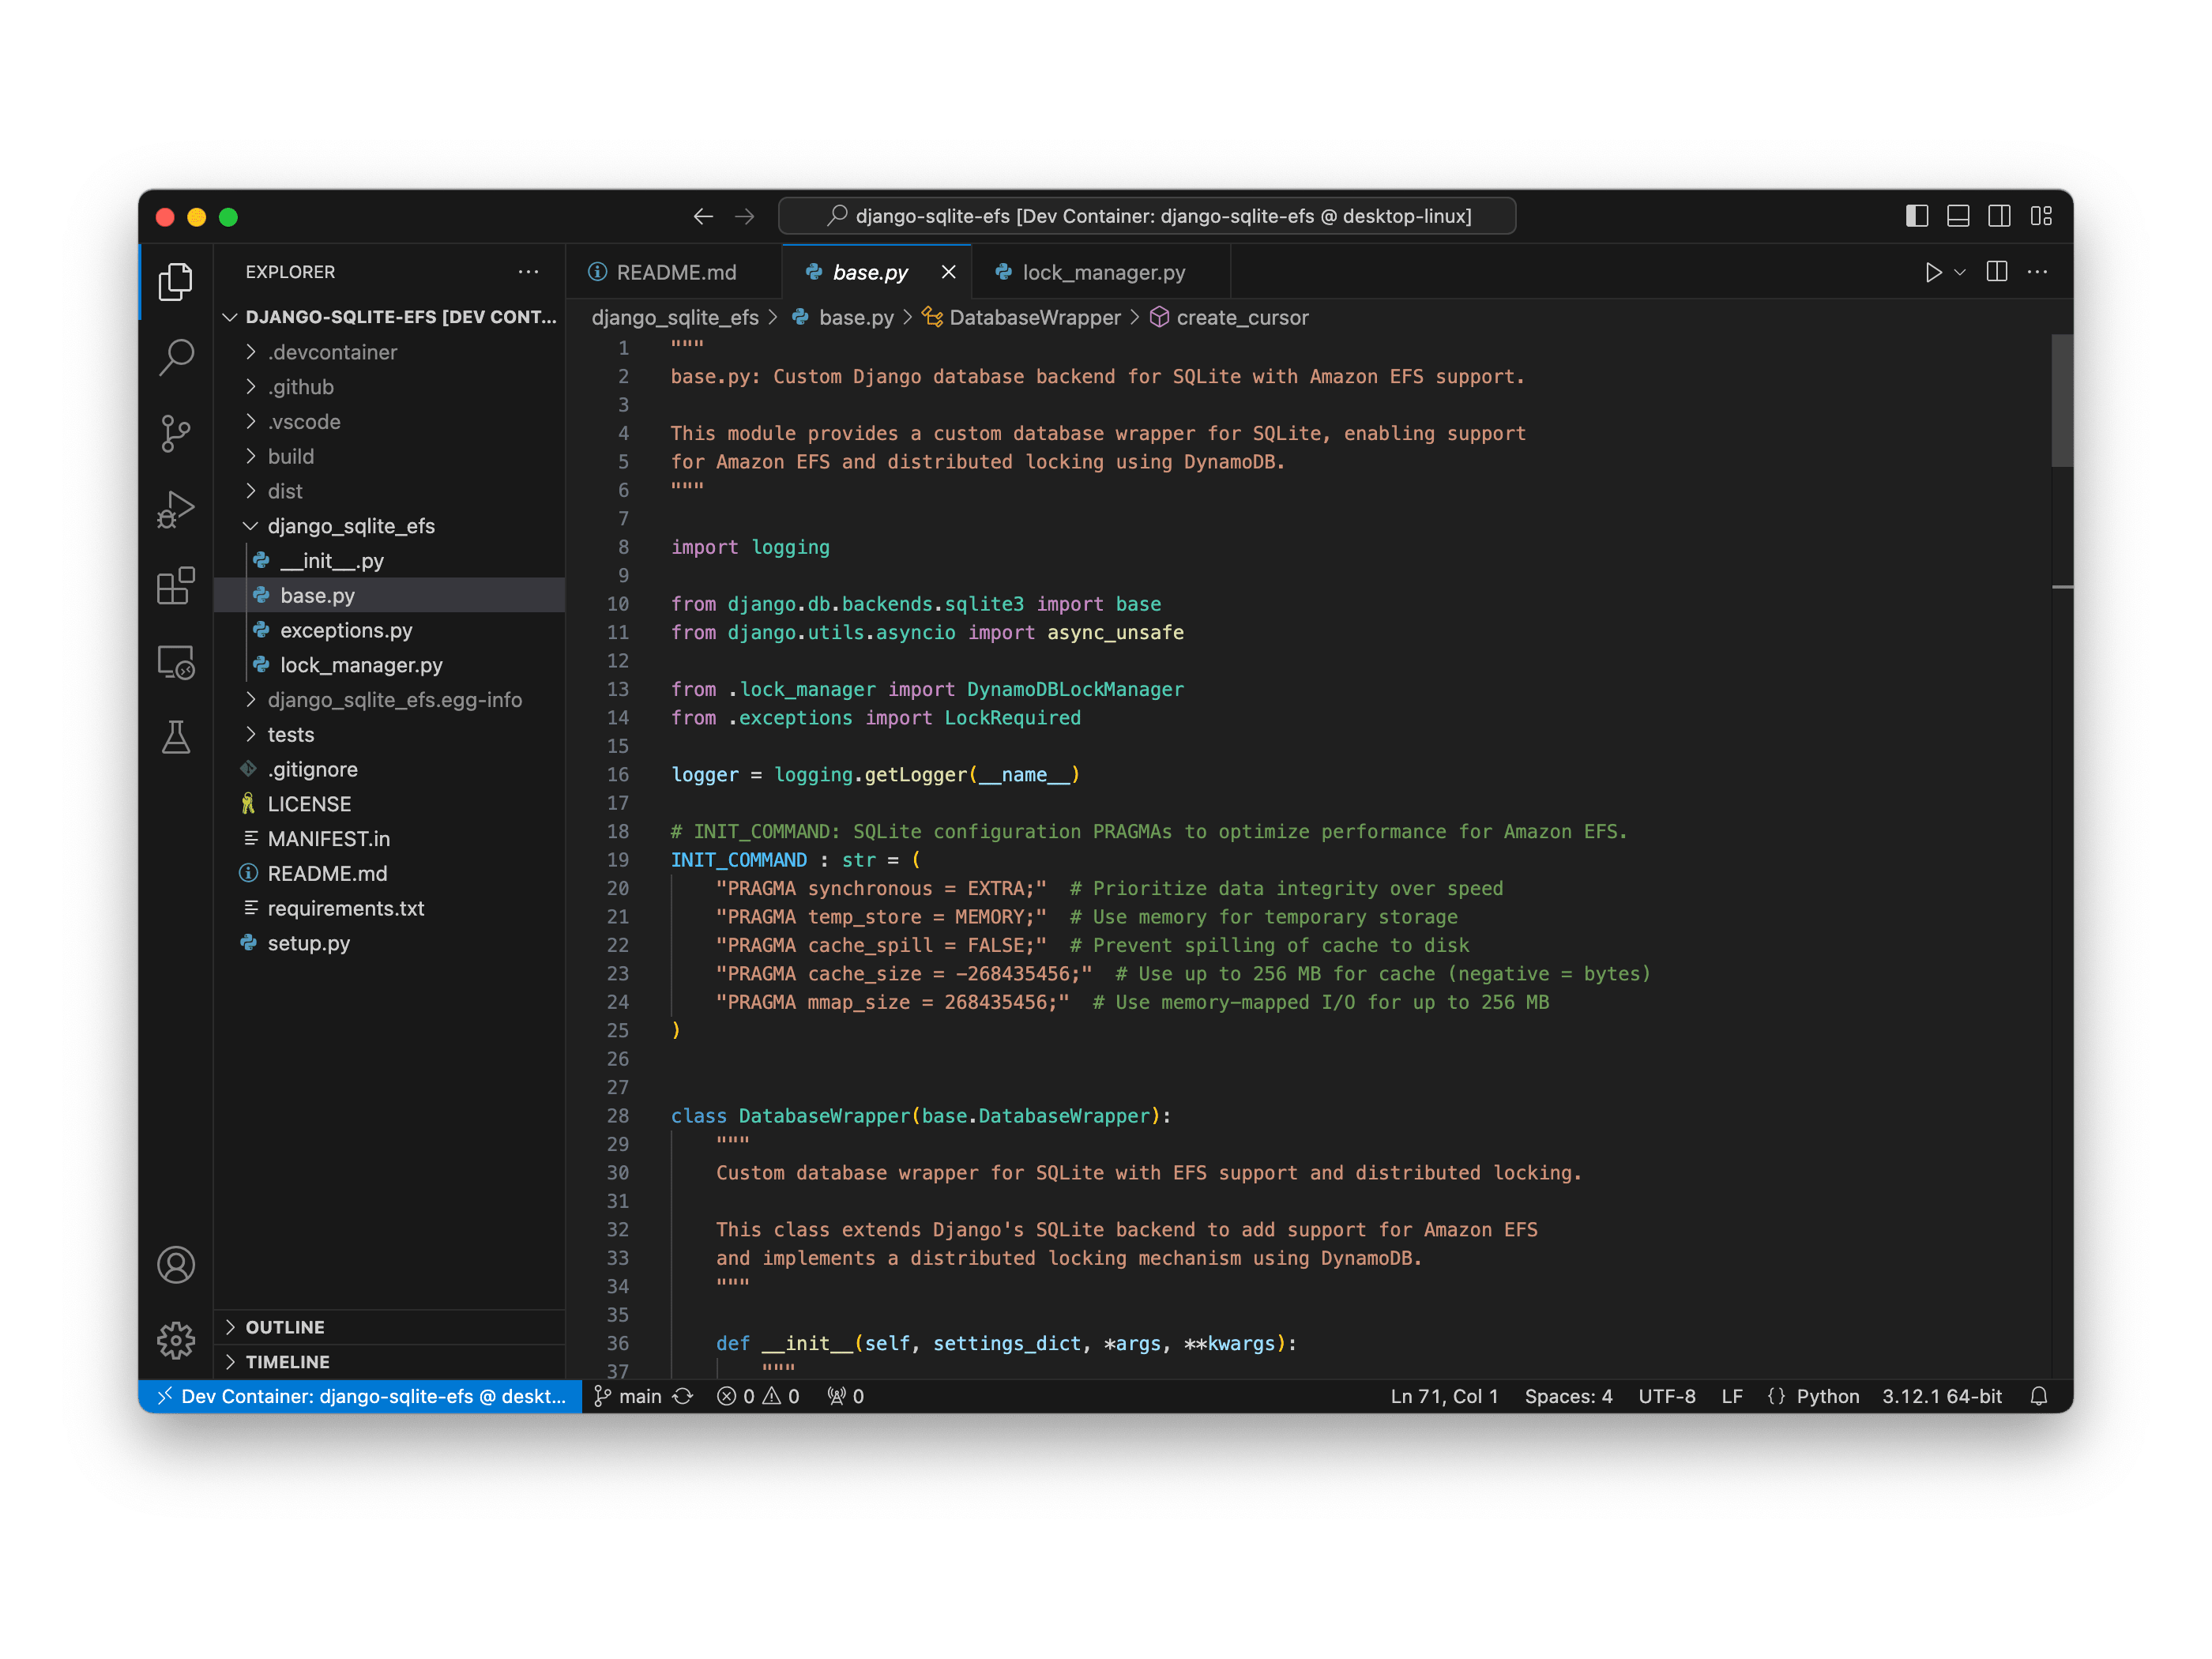2212x1659 pixels.
Task: Click django_sqlite_efs in the breadcrumb
Action: click(x=675, y=317)
